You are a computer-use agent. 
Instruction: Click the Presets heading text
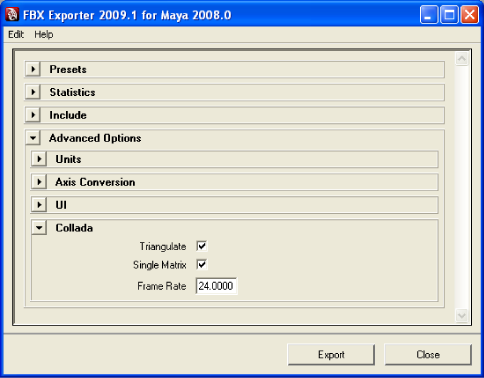(x=68, y=69)
